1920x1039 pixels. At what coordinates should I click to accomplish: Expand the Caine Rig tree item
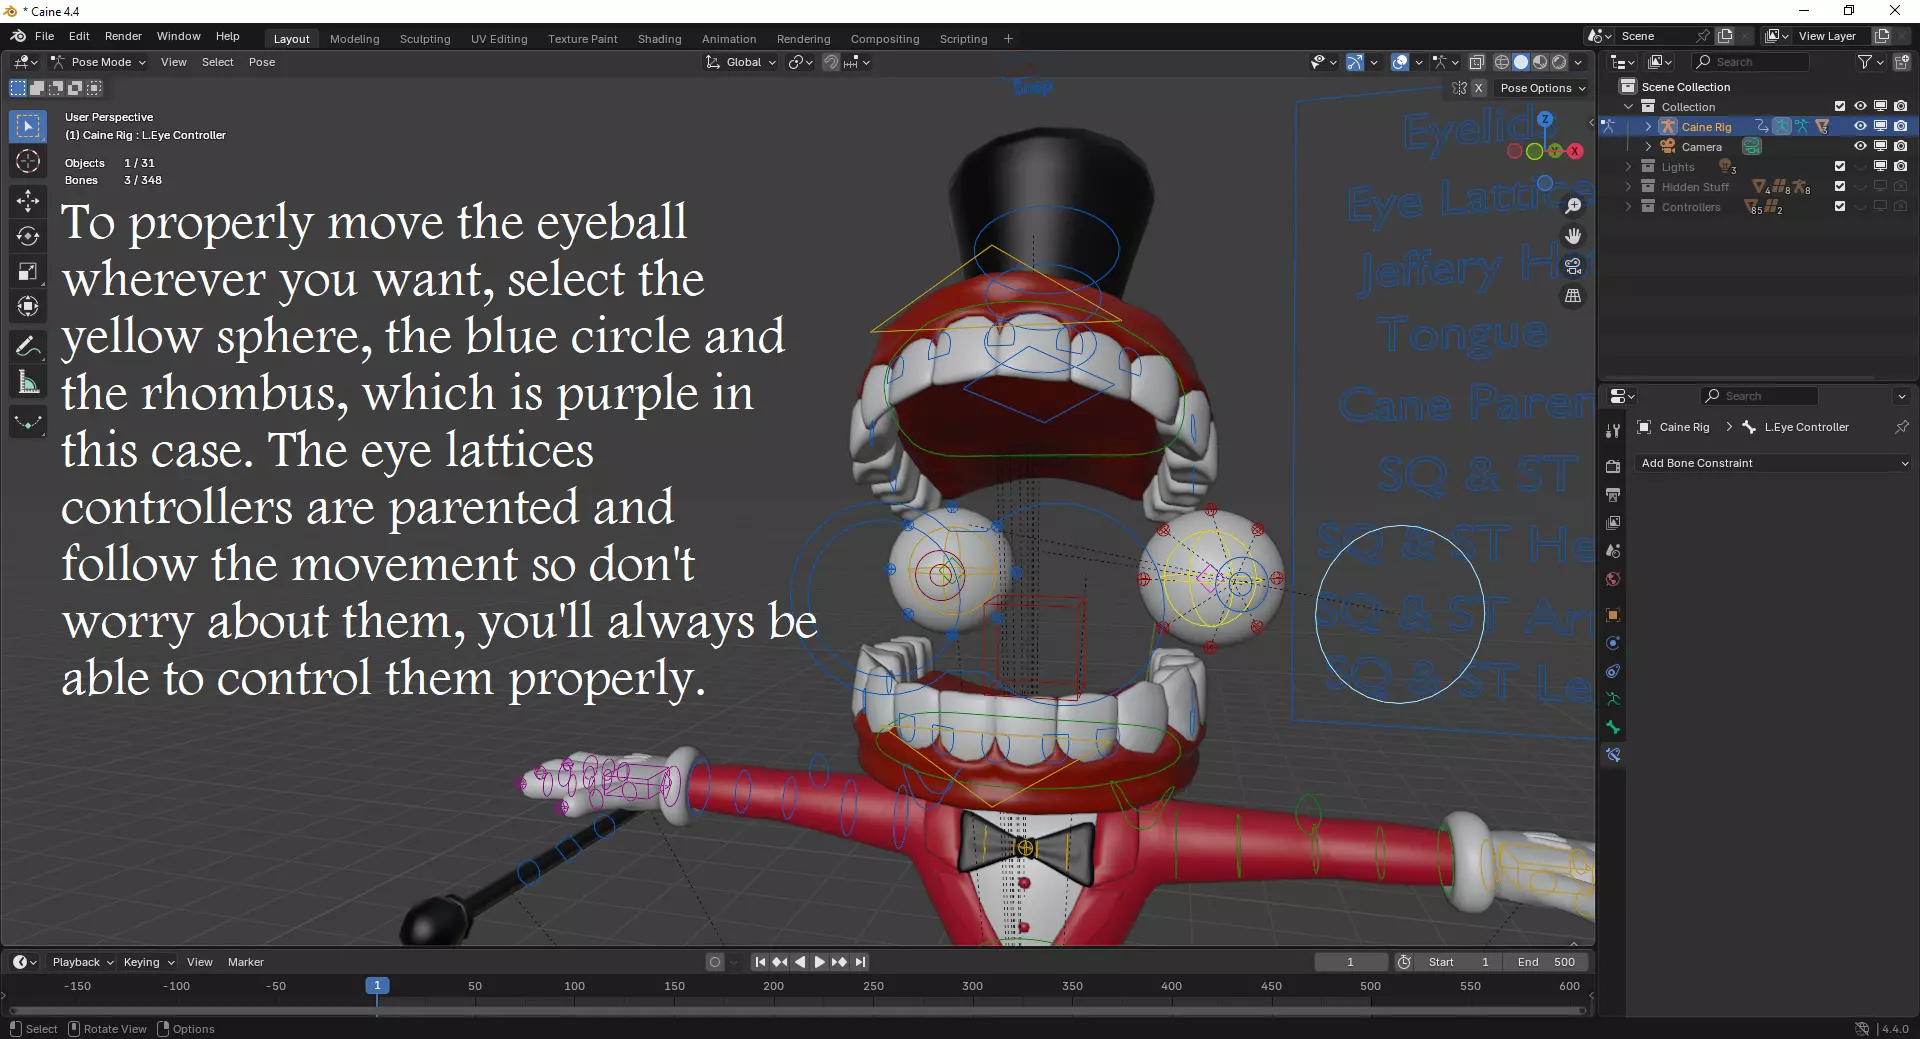1648,127
